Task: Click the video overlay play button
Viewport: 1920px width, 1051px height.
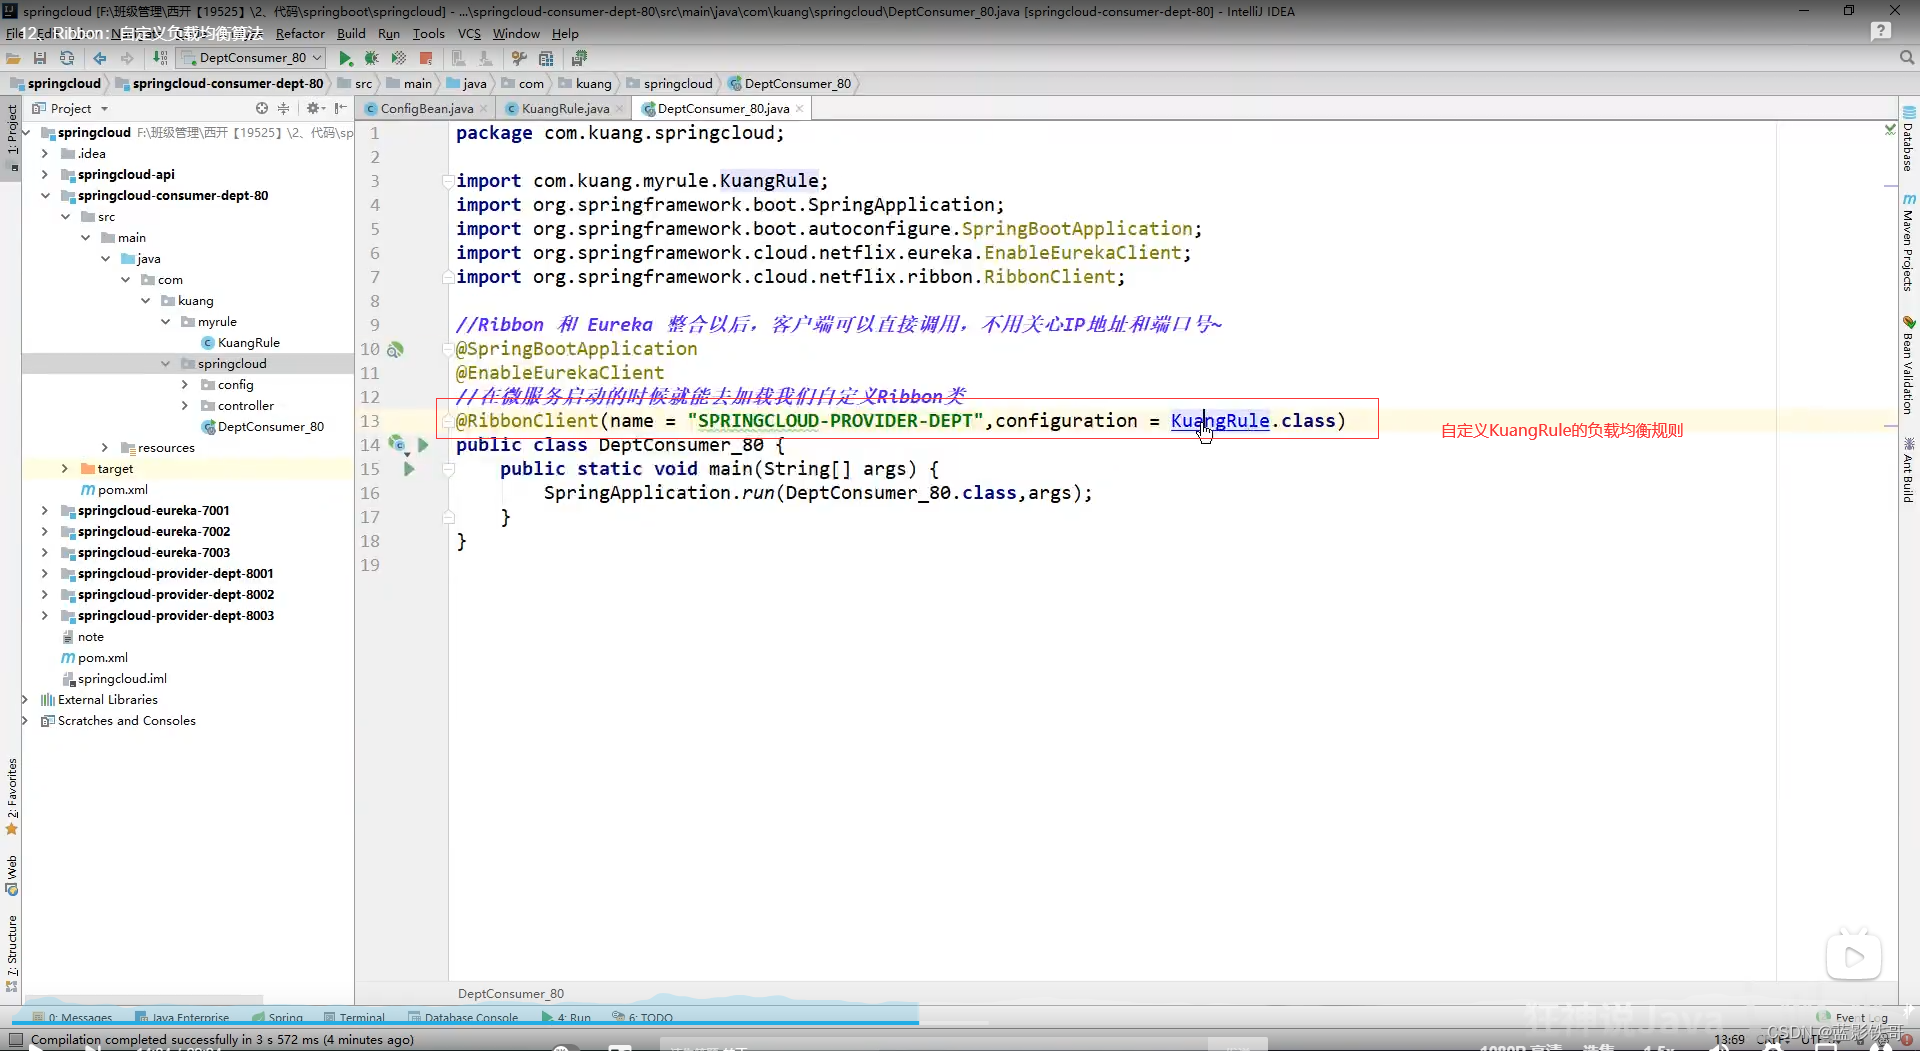Action: [1853, 957]
